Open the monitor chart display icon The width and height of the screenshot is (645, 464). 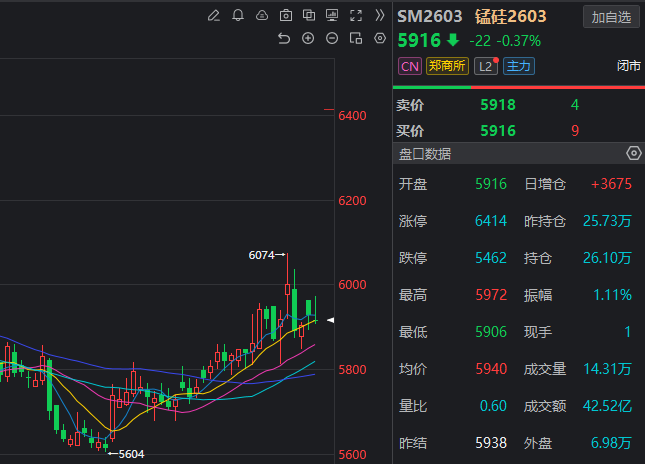tap(332, 16)
